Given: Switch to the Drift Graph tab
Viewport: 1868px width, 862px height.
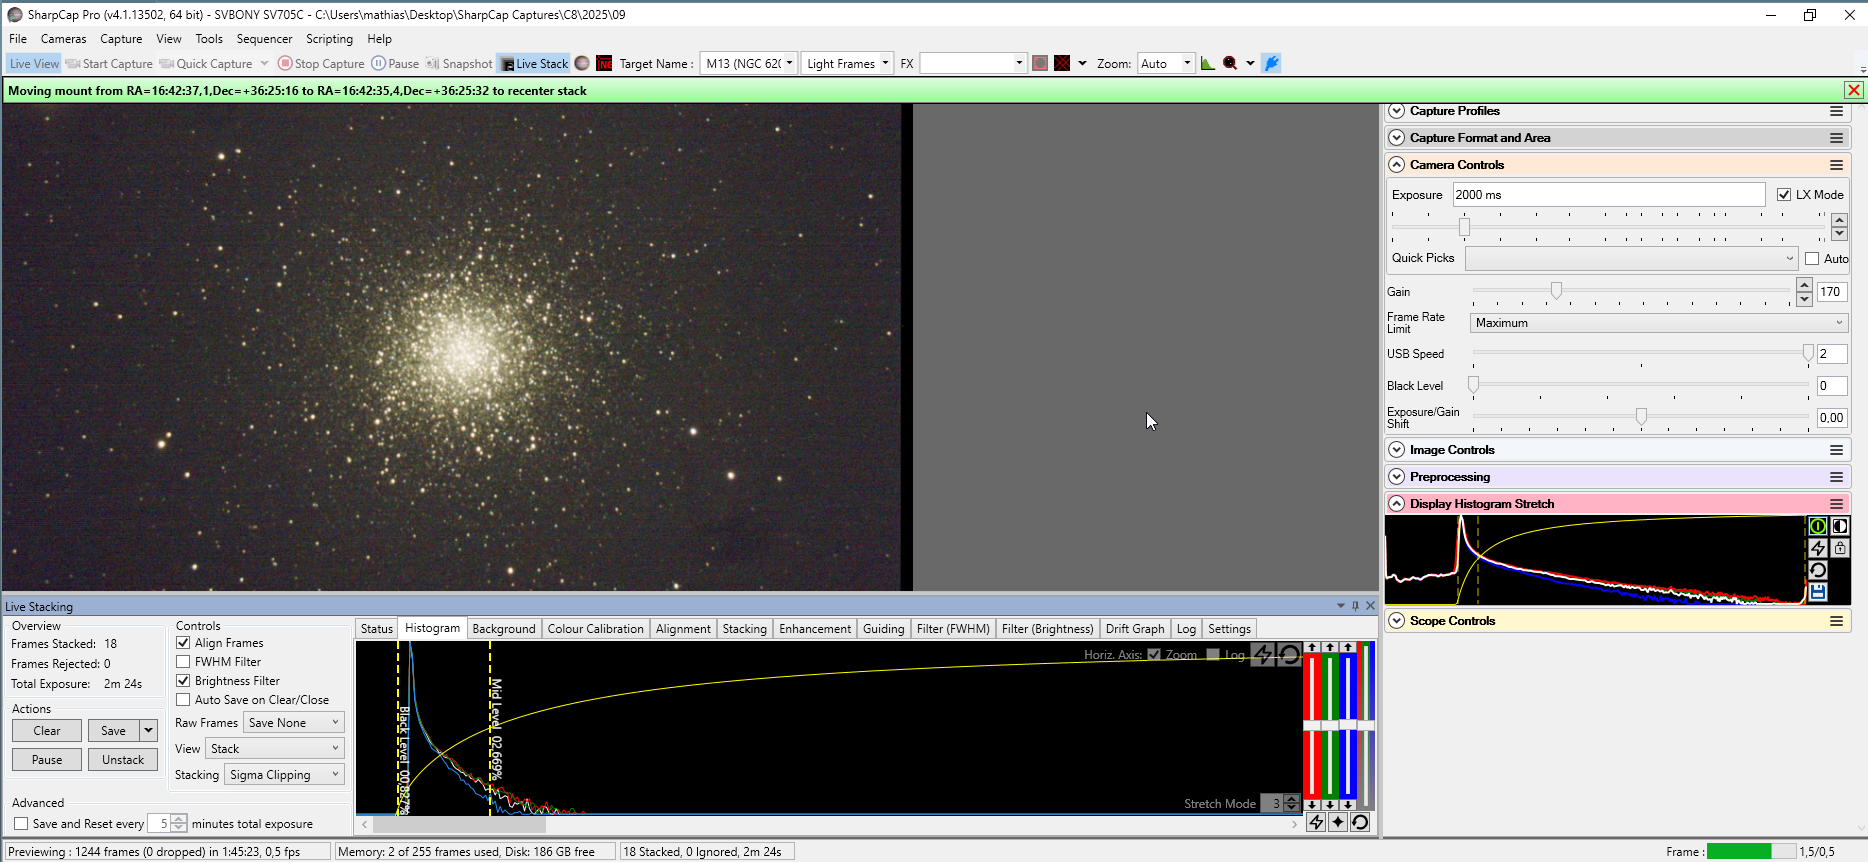Looking at the screenshot, I should (x=1135, y=629).
